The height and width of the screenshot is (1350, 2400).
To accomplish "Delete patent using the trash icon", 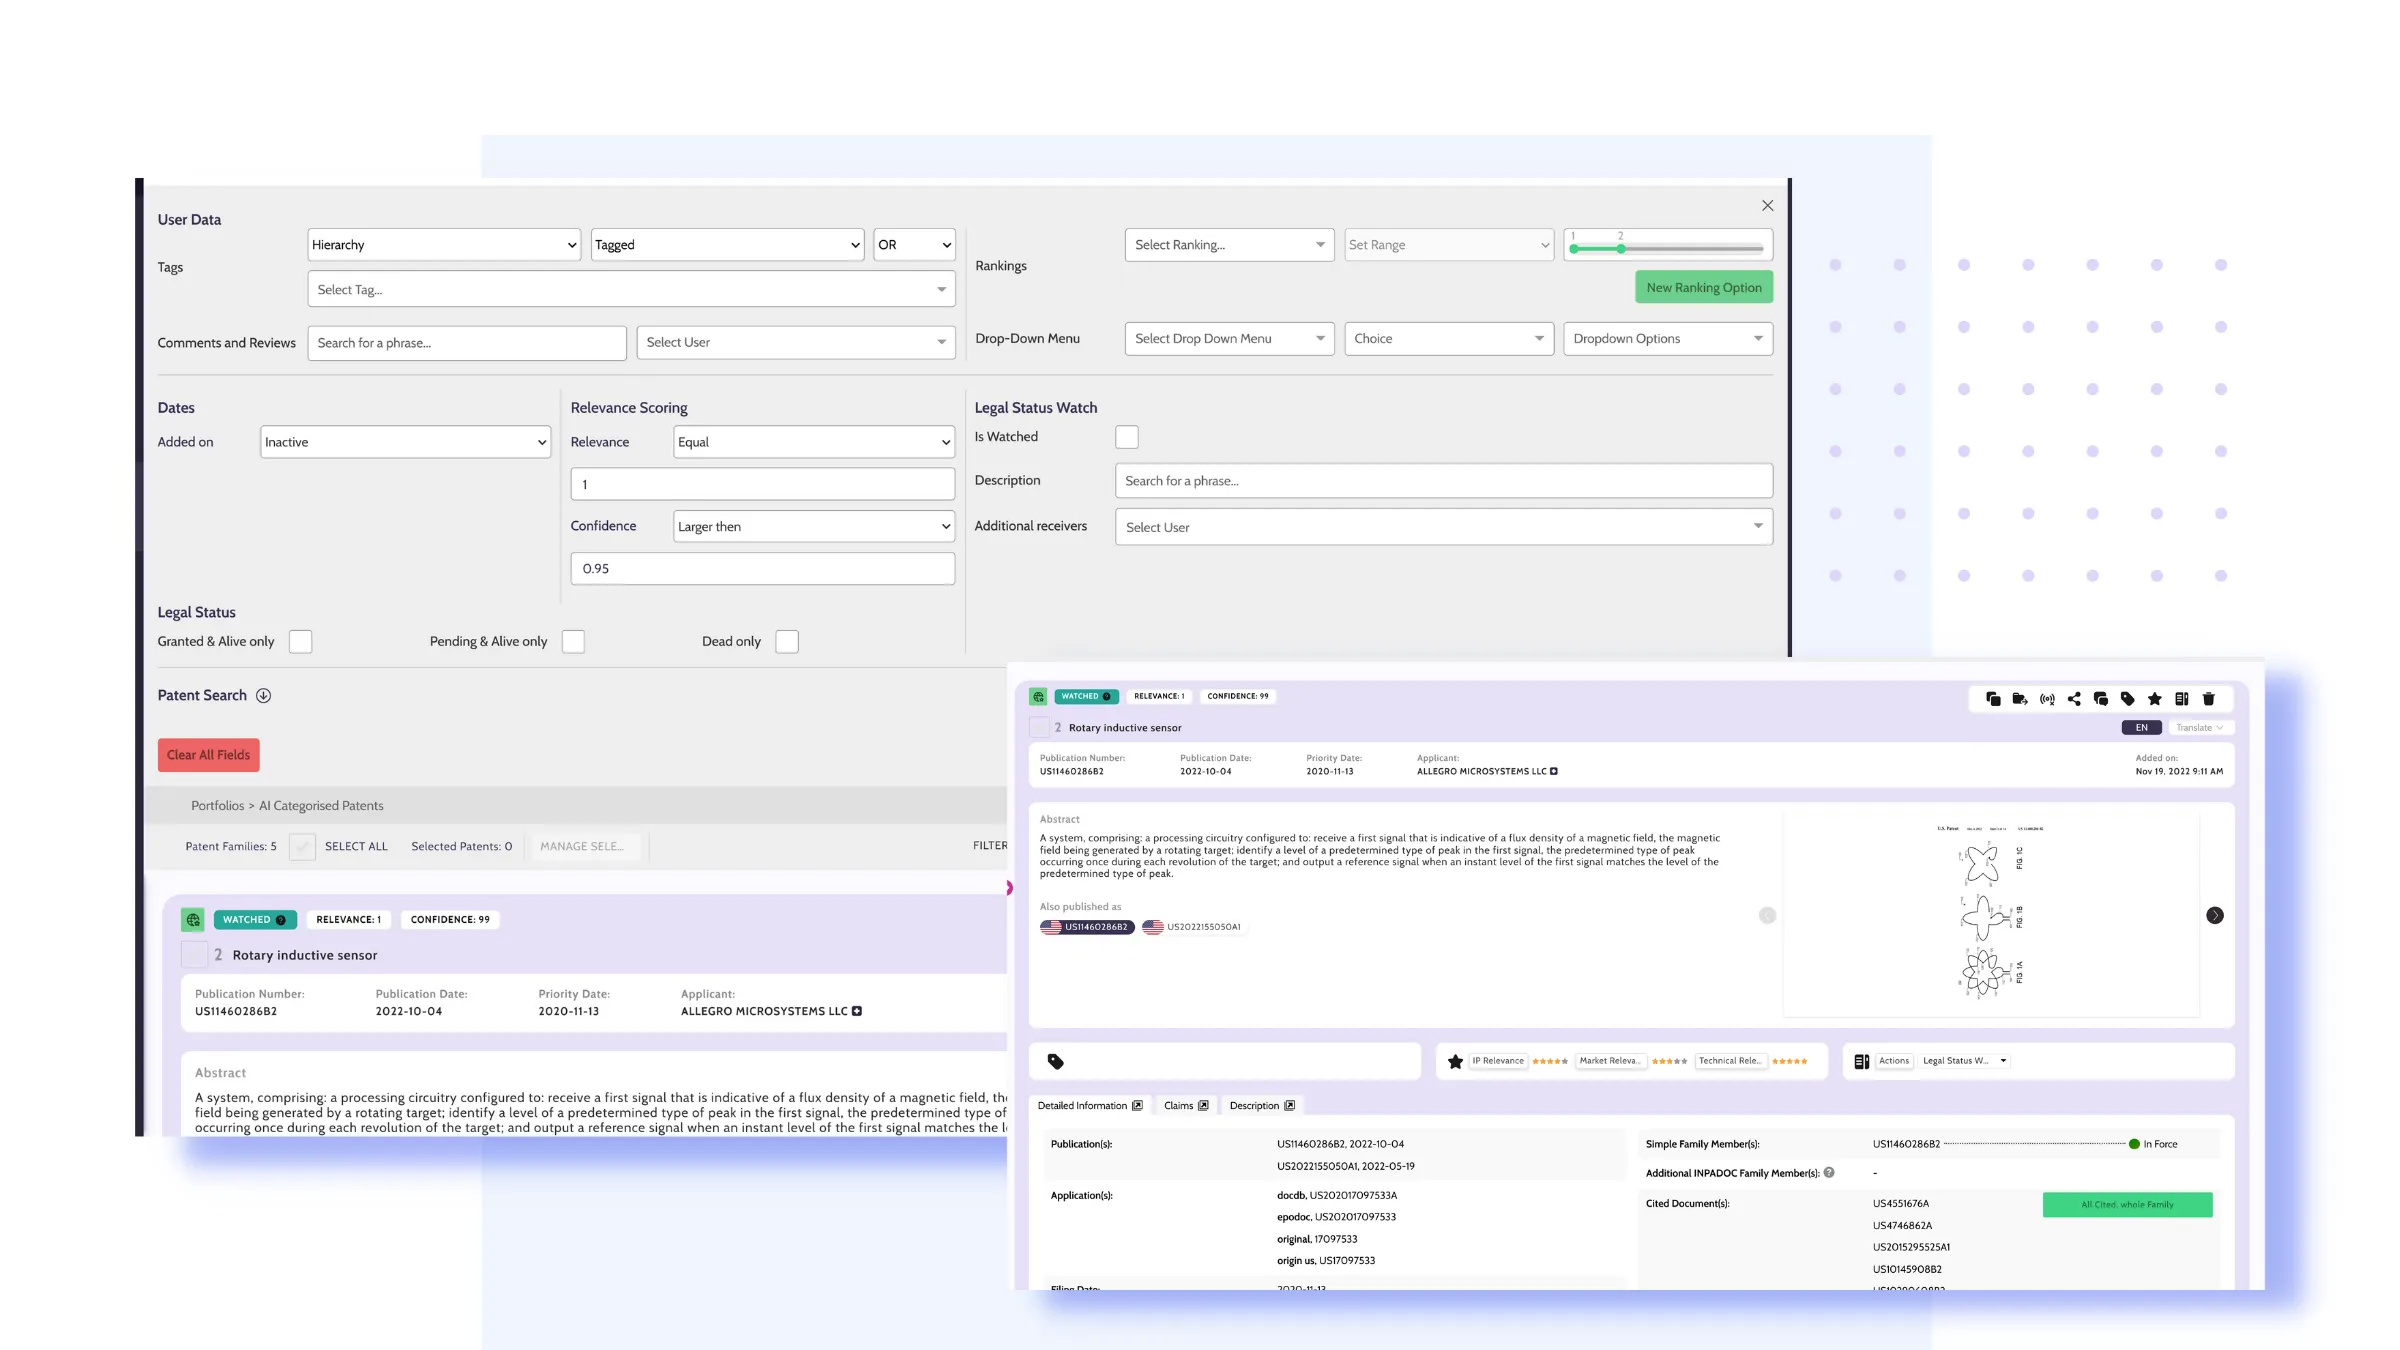I will [2209, 699].
